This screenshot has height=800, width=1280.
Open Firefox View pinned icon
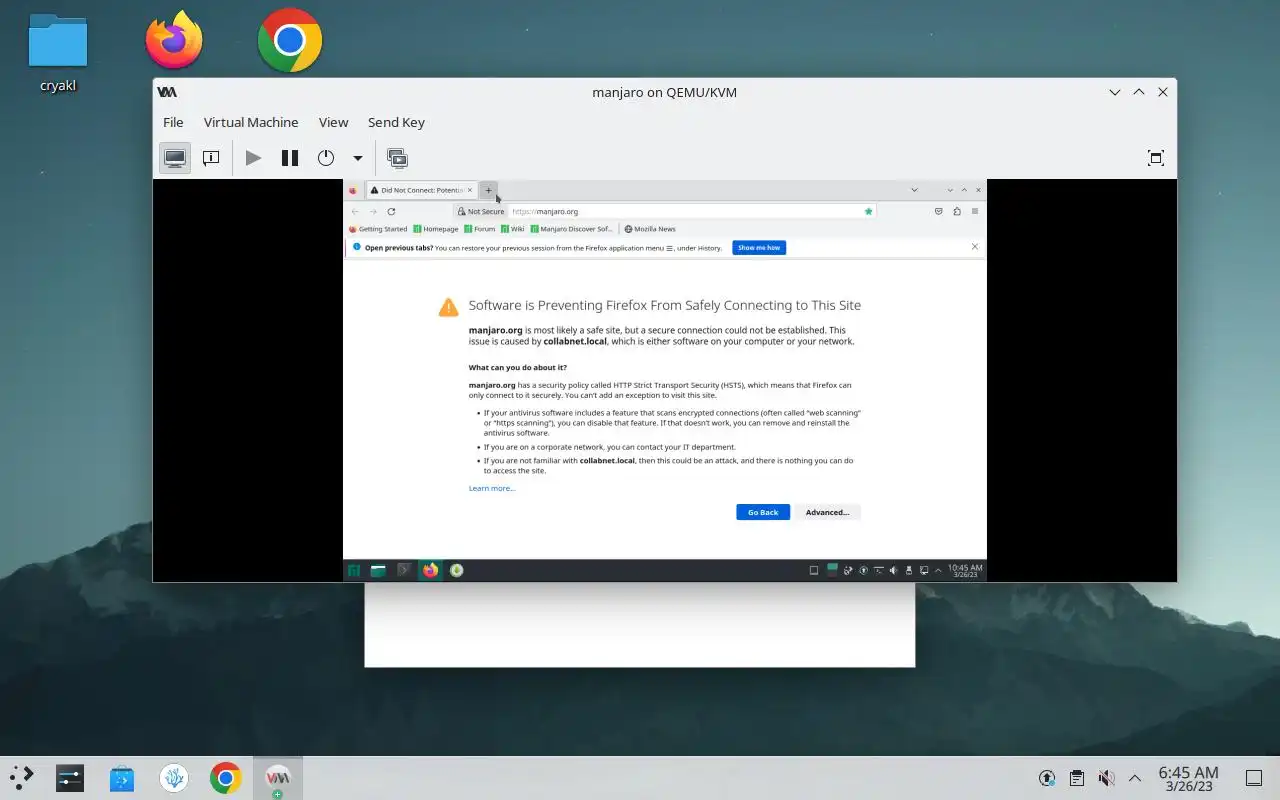click(353, 190)
